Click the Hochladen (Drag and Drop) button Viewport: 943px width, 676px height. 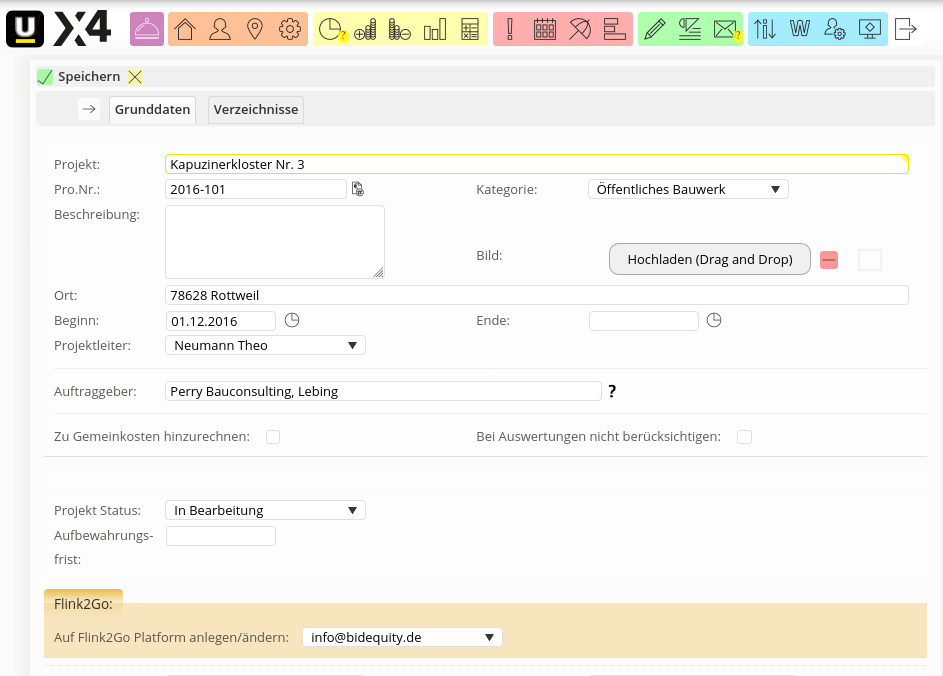(709, 259)
